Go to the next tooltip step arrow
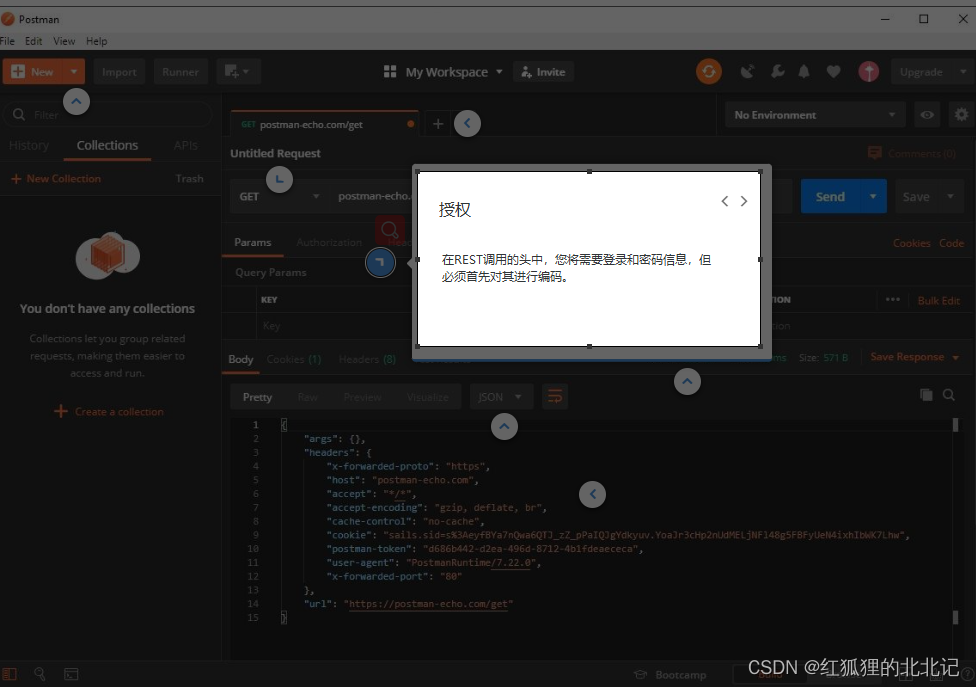This screenshot has width=976, height=687. pyautogui.click(x=744, y=201)
